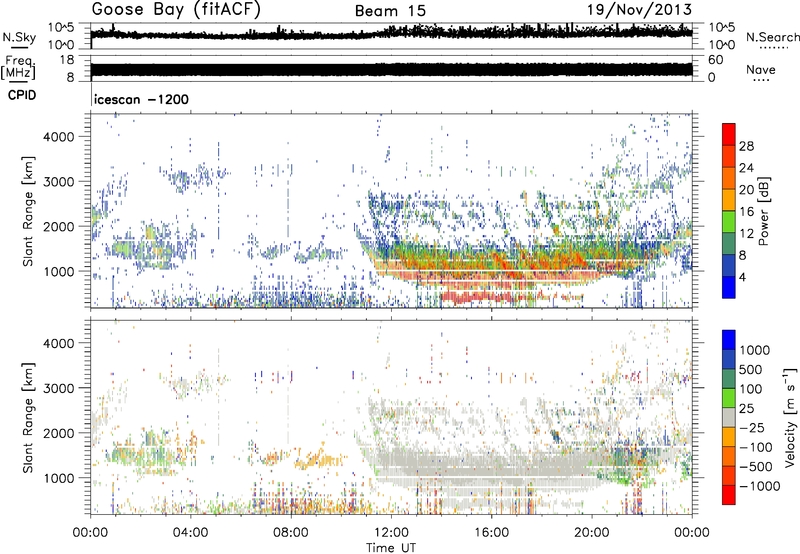This screenshot has height=554, width=800.
Task: Click the '3000' tick of the power panel
Action: (58, 182)
